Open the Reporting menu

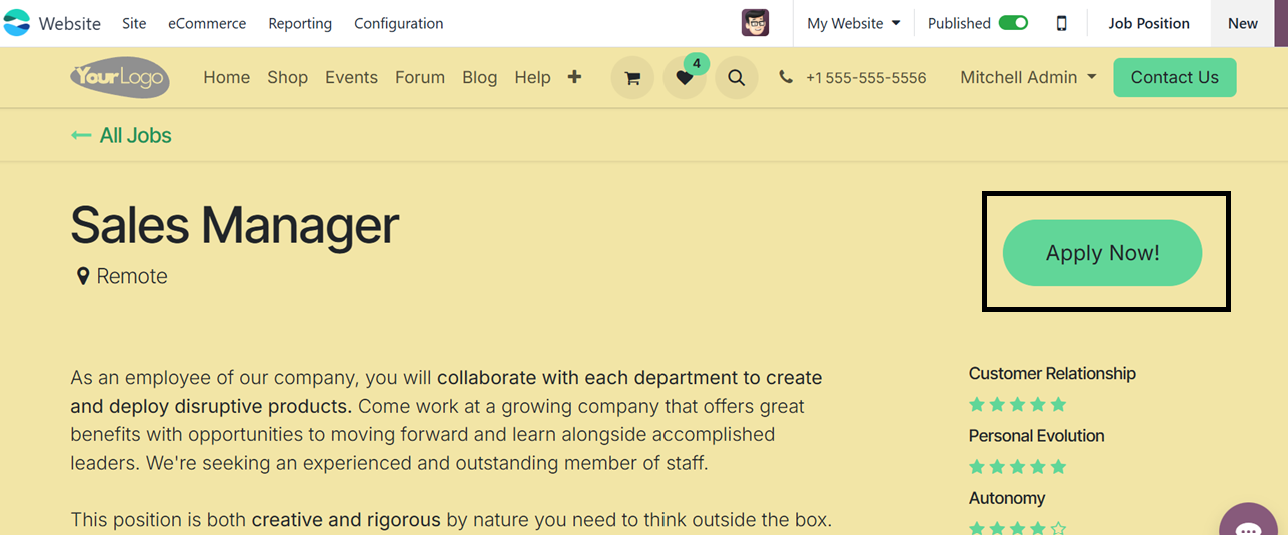300,23
